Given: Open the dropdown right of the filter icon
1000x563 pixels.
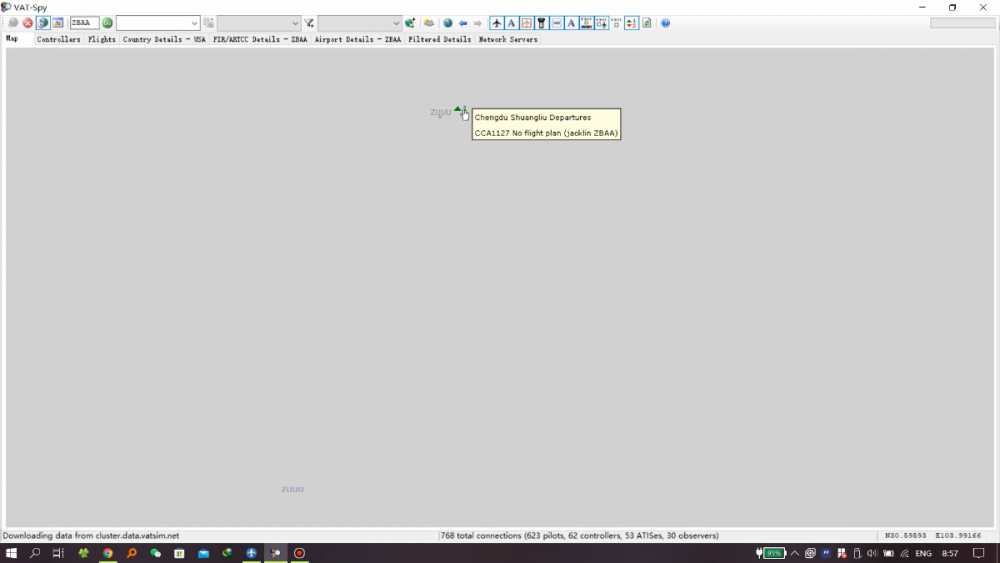Looking at the screenshot, I should pyautogui.click(x=359, y=23).
